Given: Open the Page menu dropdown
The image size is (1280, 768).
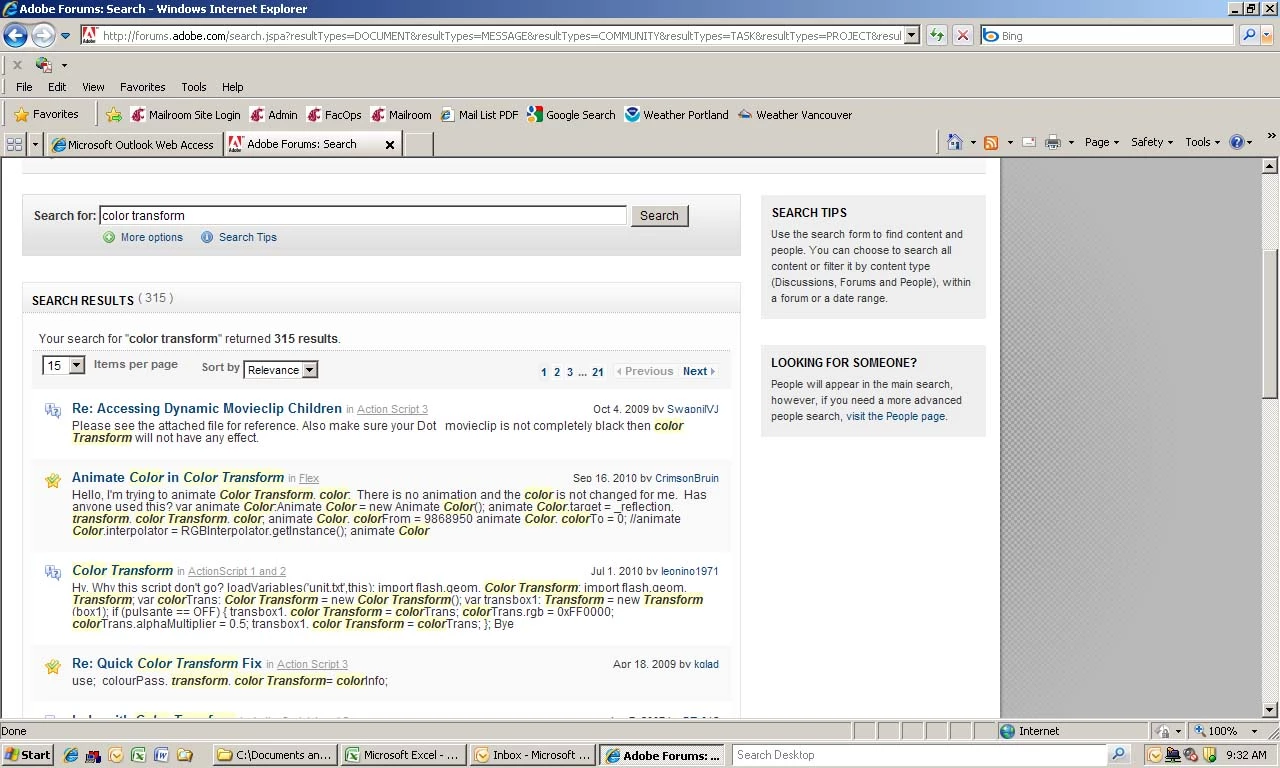Looking at the screenshot, I should point(1102,143).
